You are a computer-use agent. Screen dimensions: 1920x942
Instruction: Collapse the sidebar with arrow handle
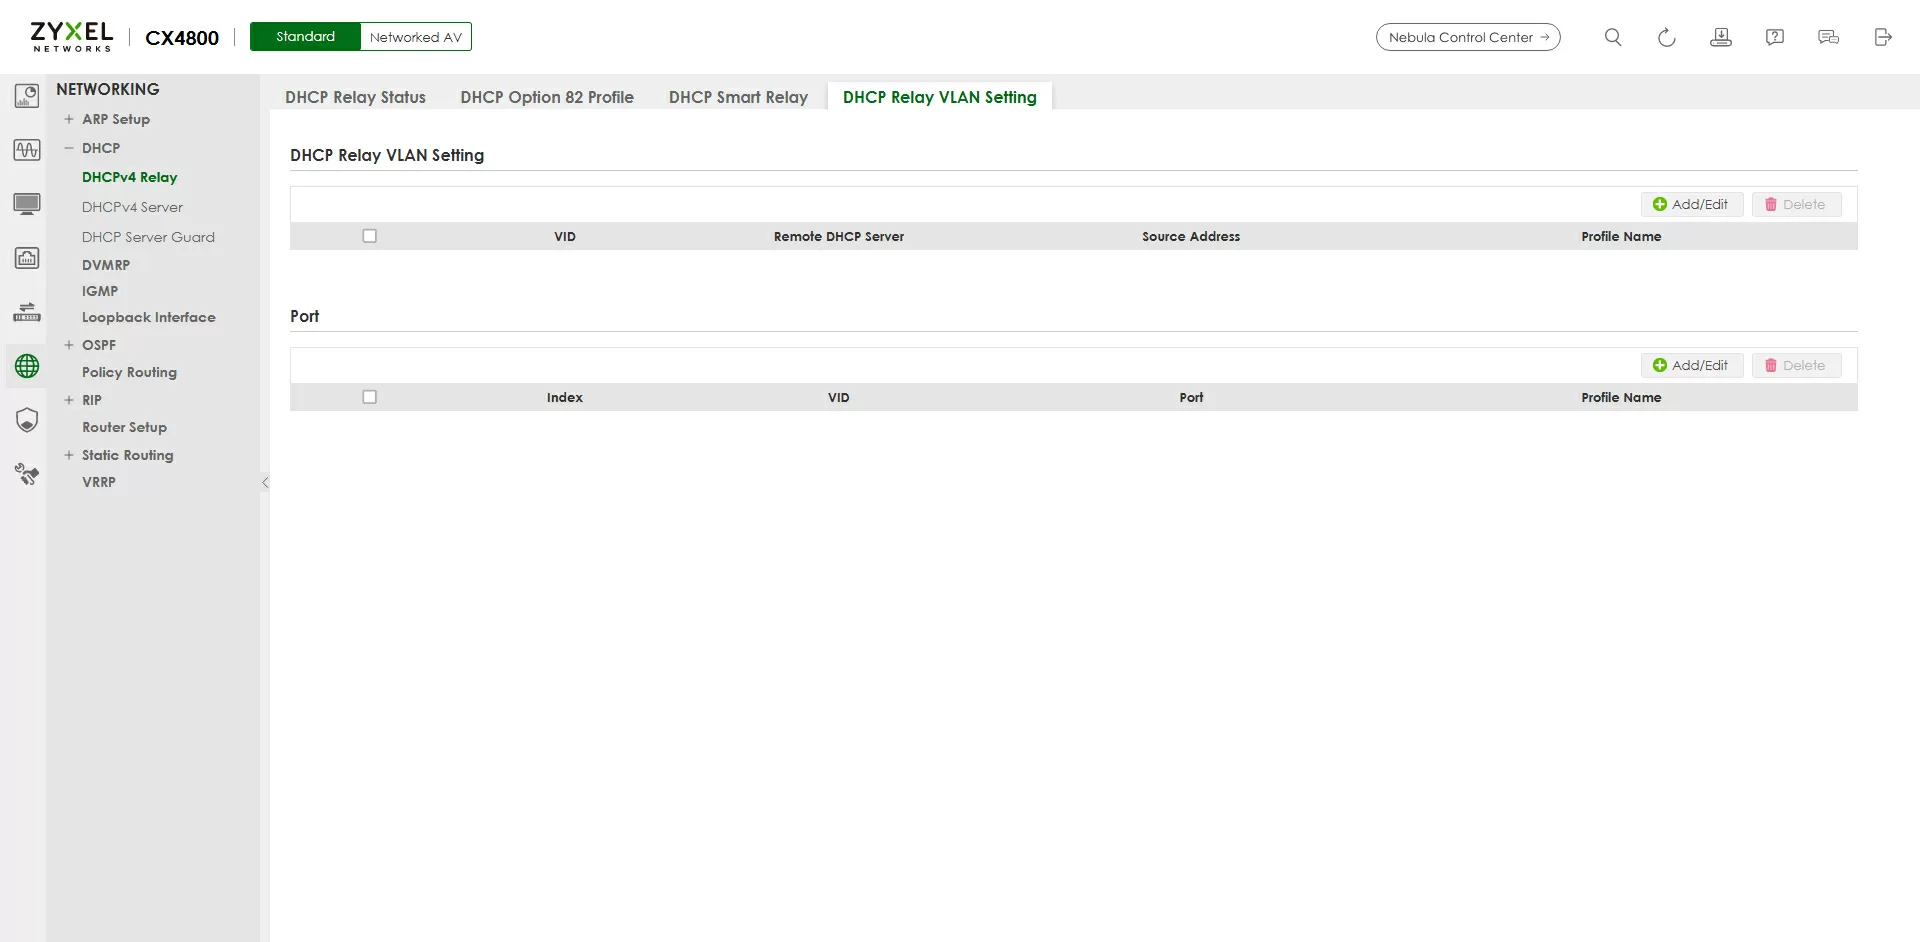[x=265, y=482]
